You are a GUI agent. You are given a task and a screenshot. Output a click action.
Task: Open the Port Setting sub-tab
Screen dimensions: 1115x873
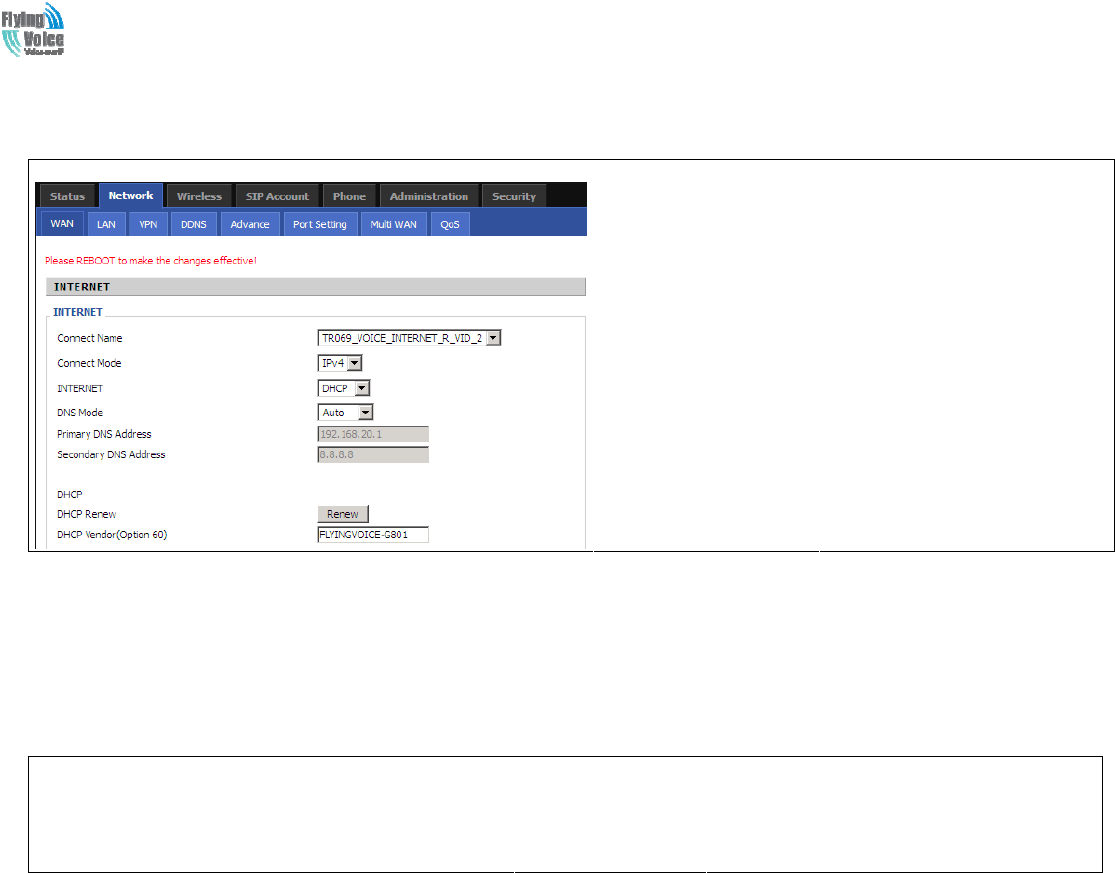coord(319,224)
